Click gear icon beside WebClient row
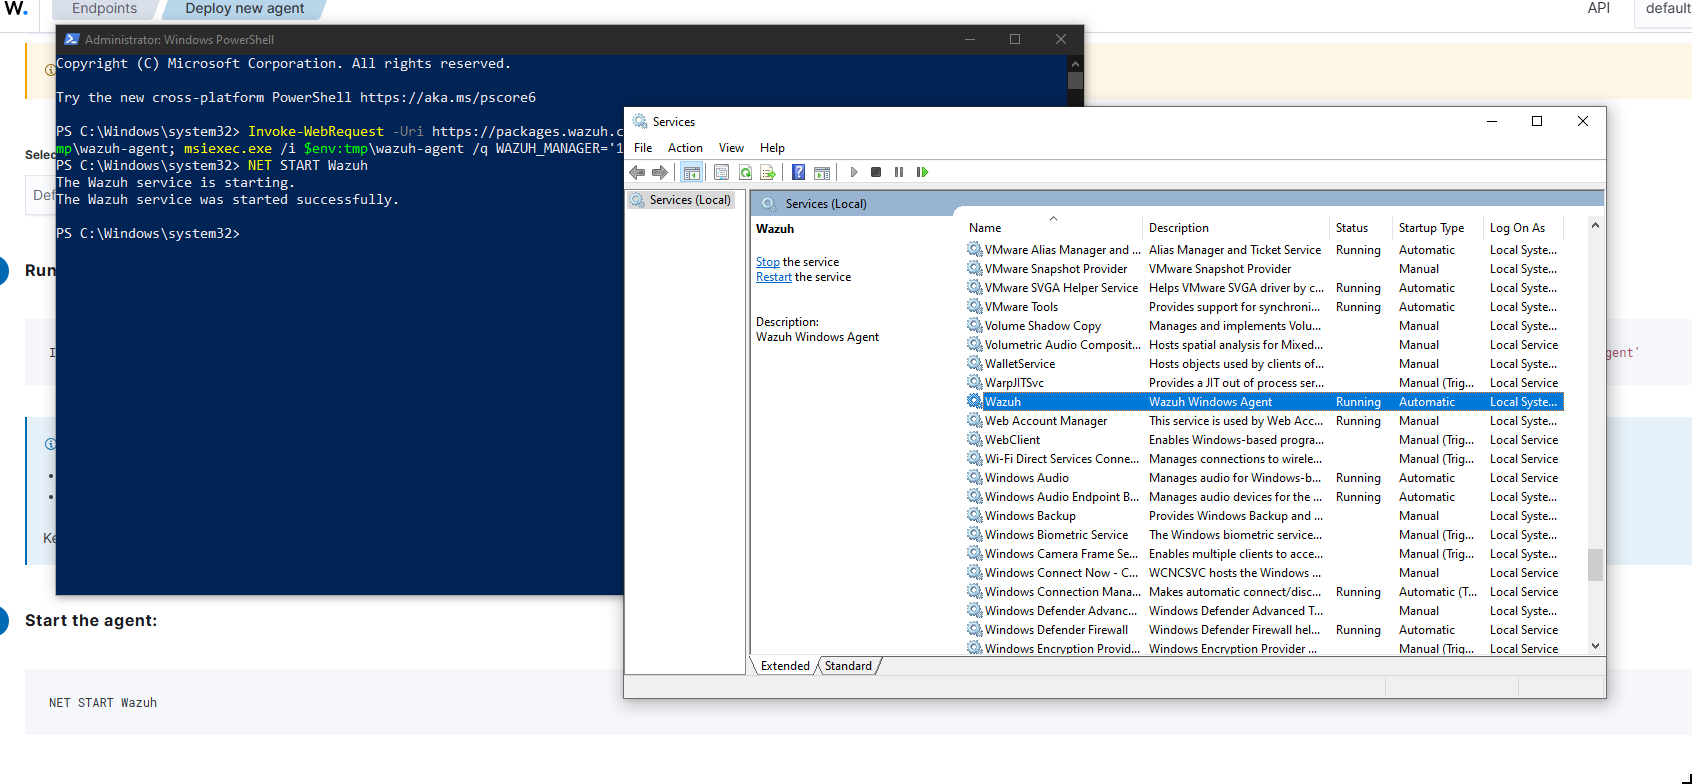The height and width of the screenshot is (784, 1692). [x=975, y=439]
